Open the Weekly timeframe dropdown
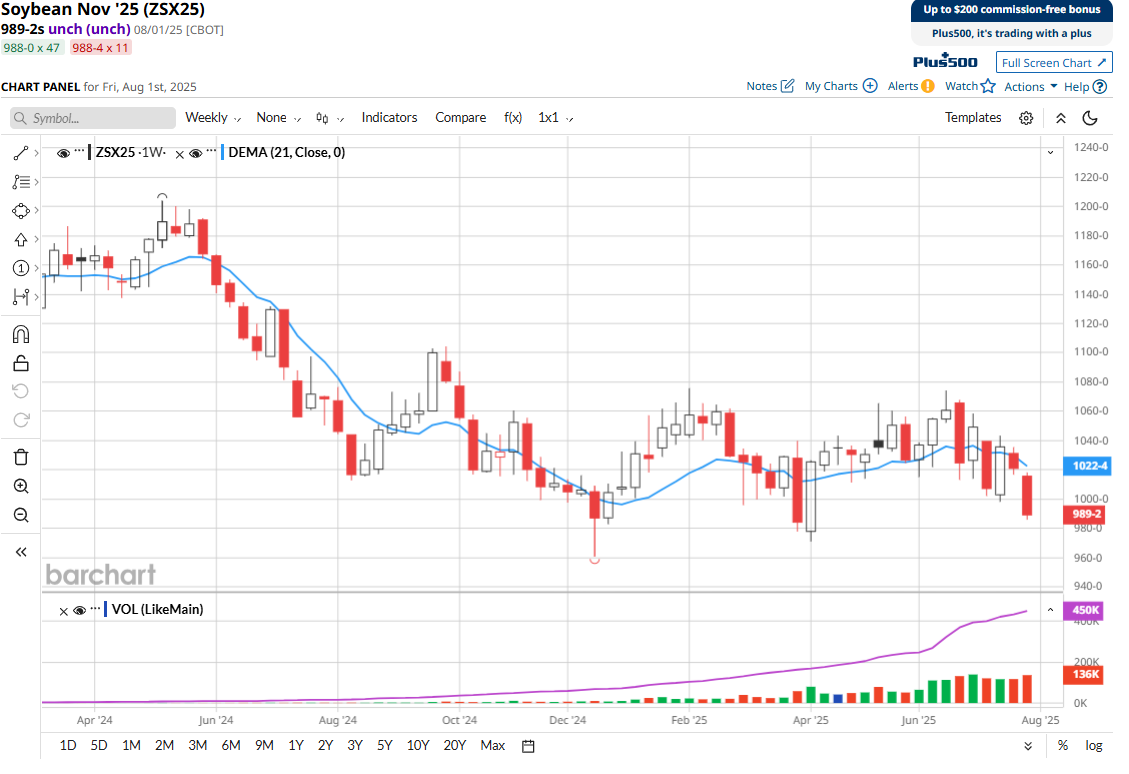Screen dimensions: 1129x774 click(213, 118)
